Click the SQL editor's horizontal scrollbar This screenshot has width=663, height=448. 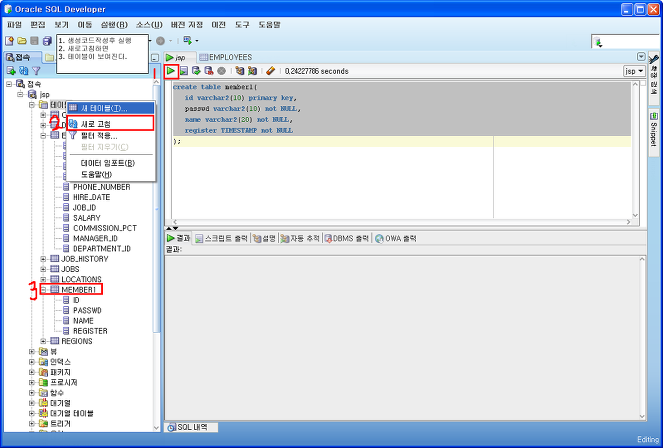click(x=400, y=222)
